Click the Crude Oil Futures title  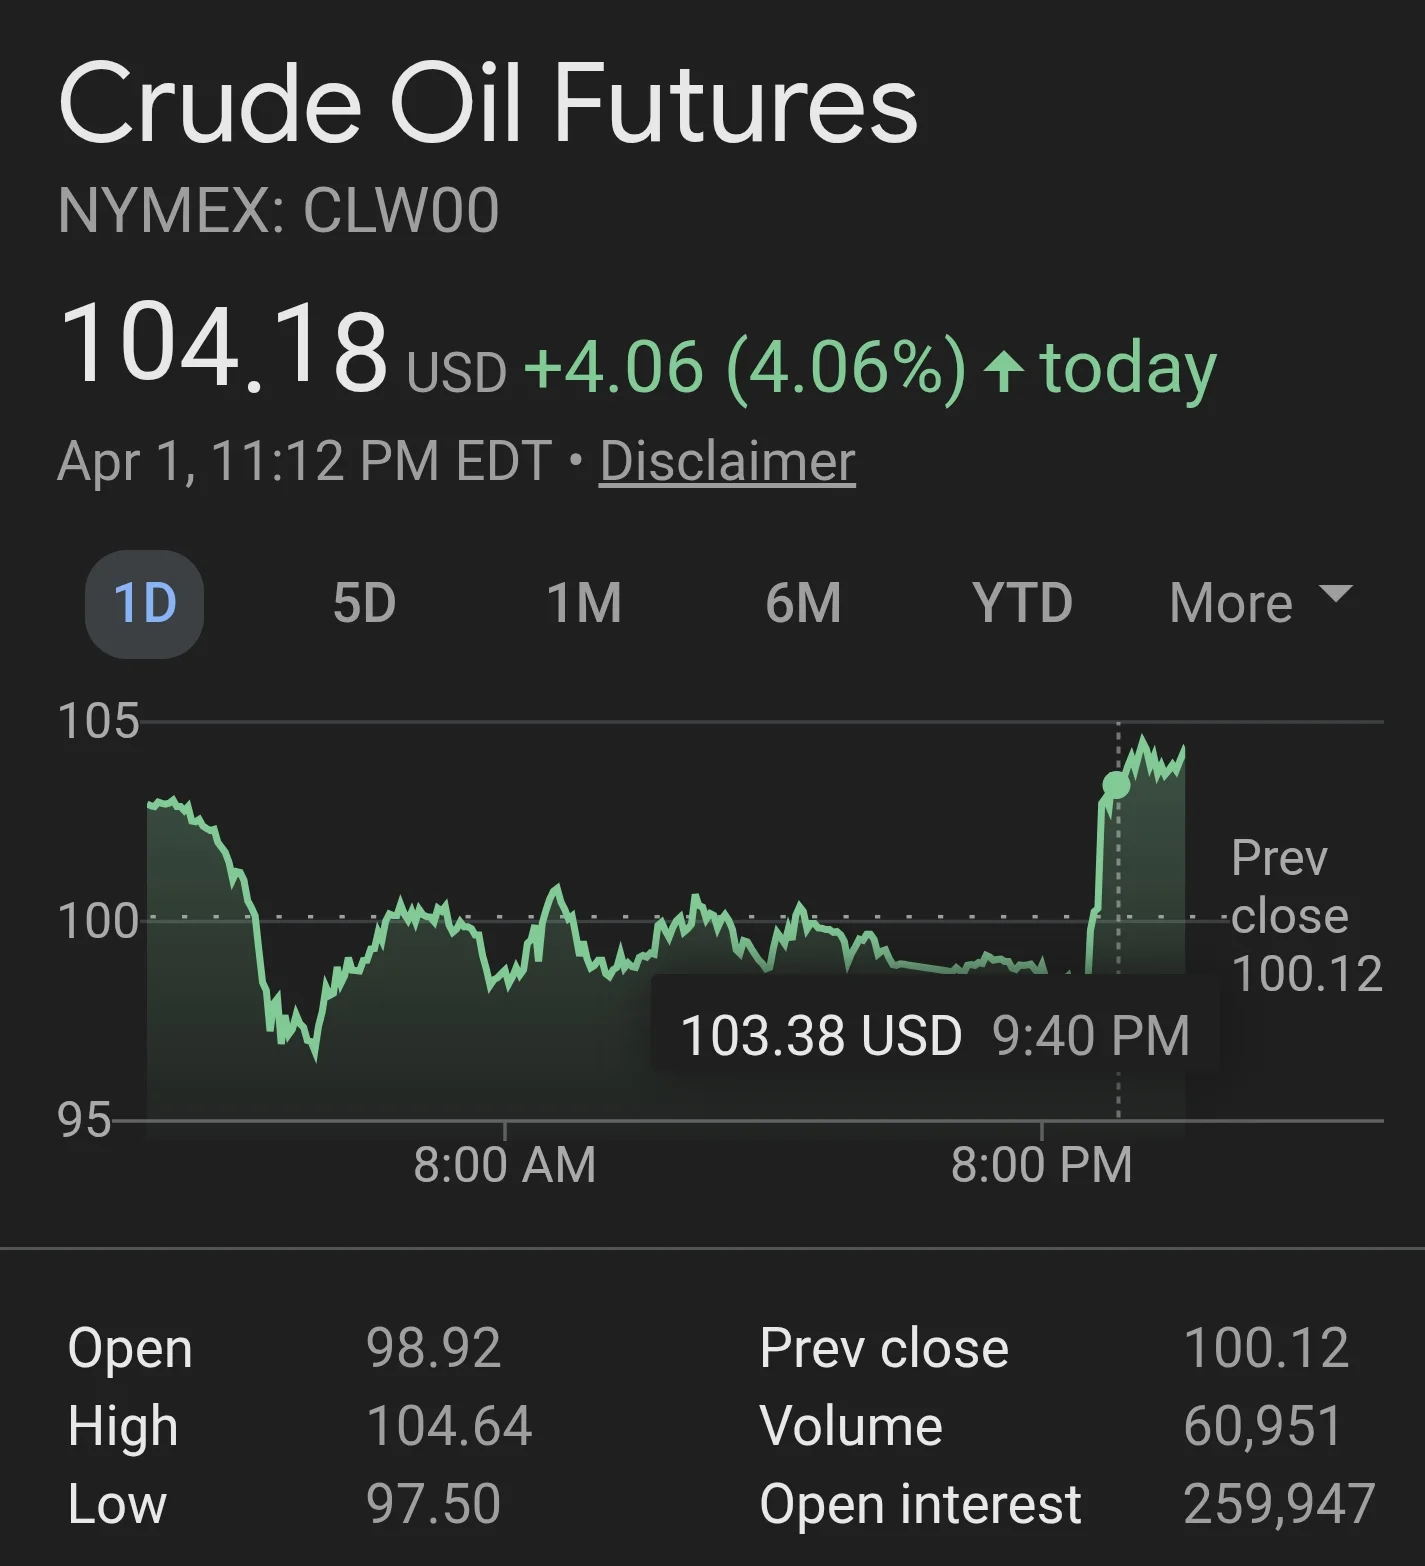click(x=488, y=104)
